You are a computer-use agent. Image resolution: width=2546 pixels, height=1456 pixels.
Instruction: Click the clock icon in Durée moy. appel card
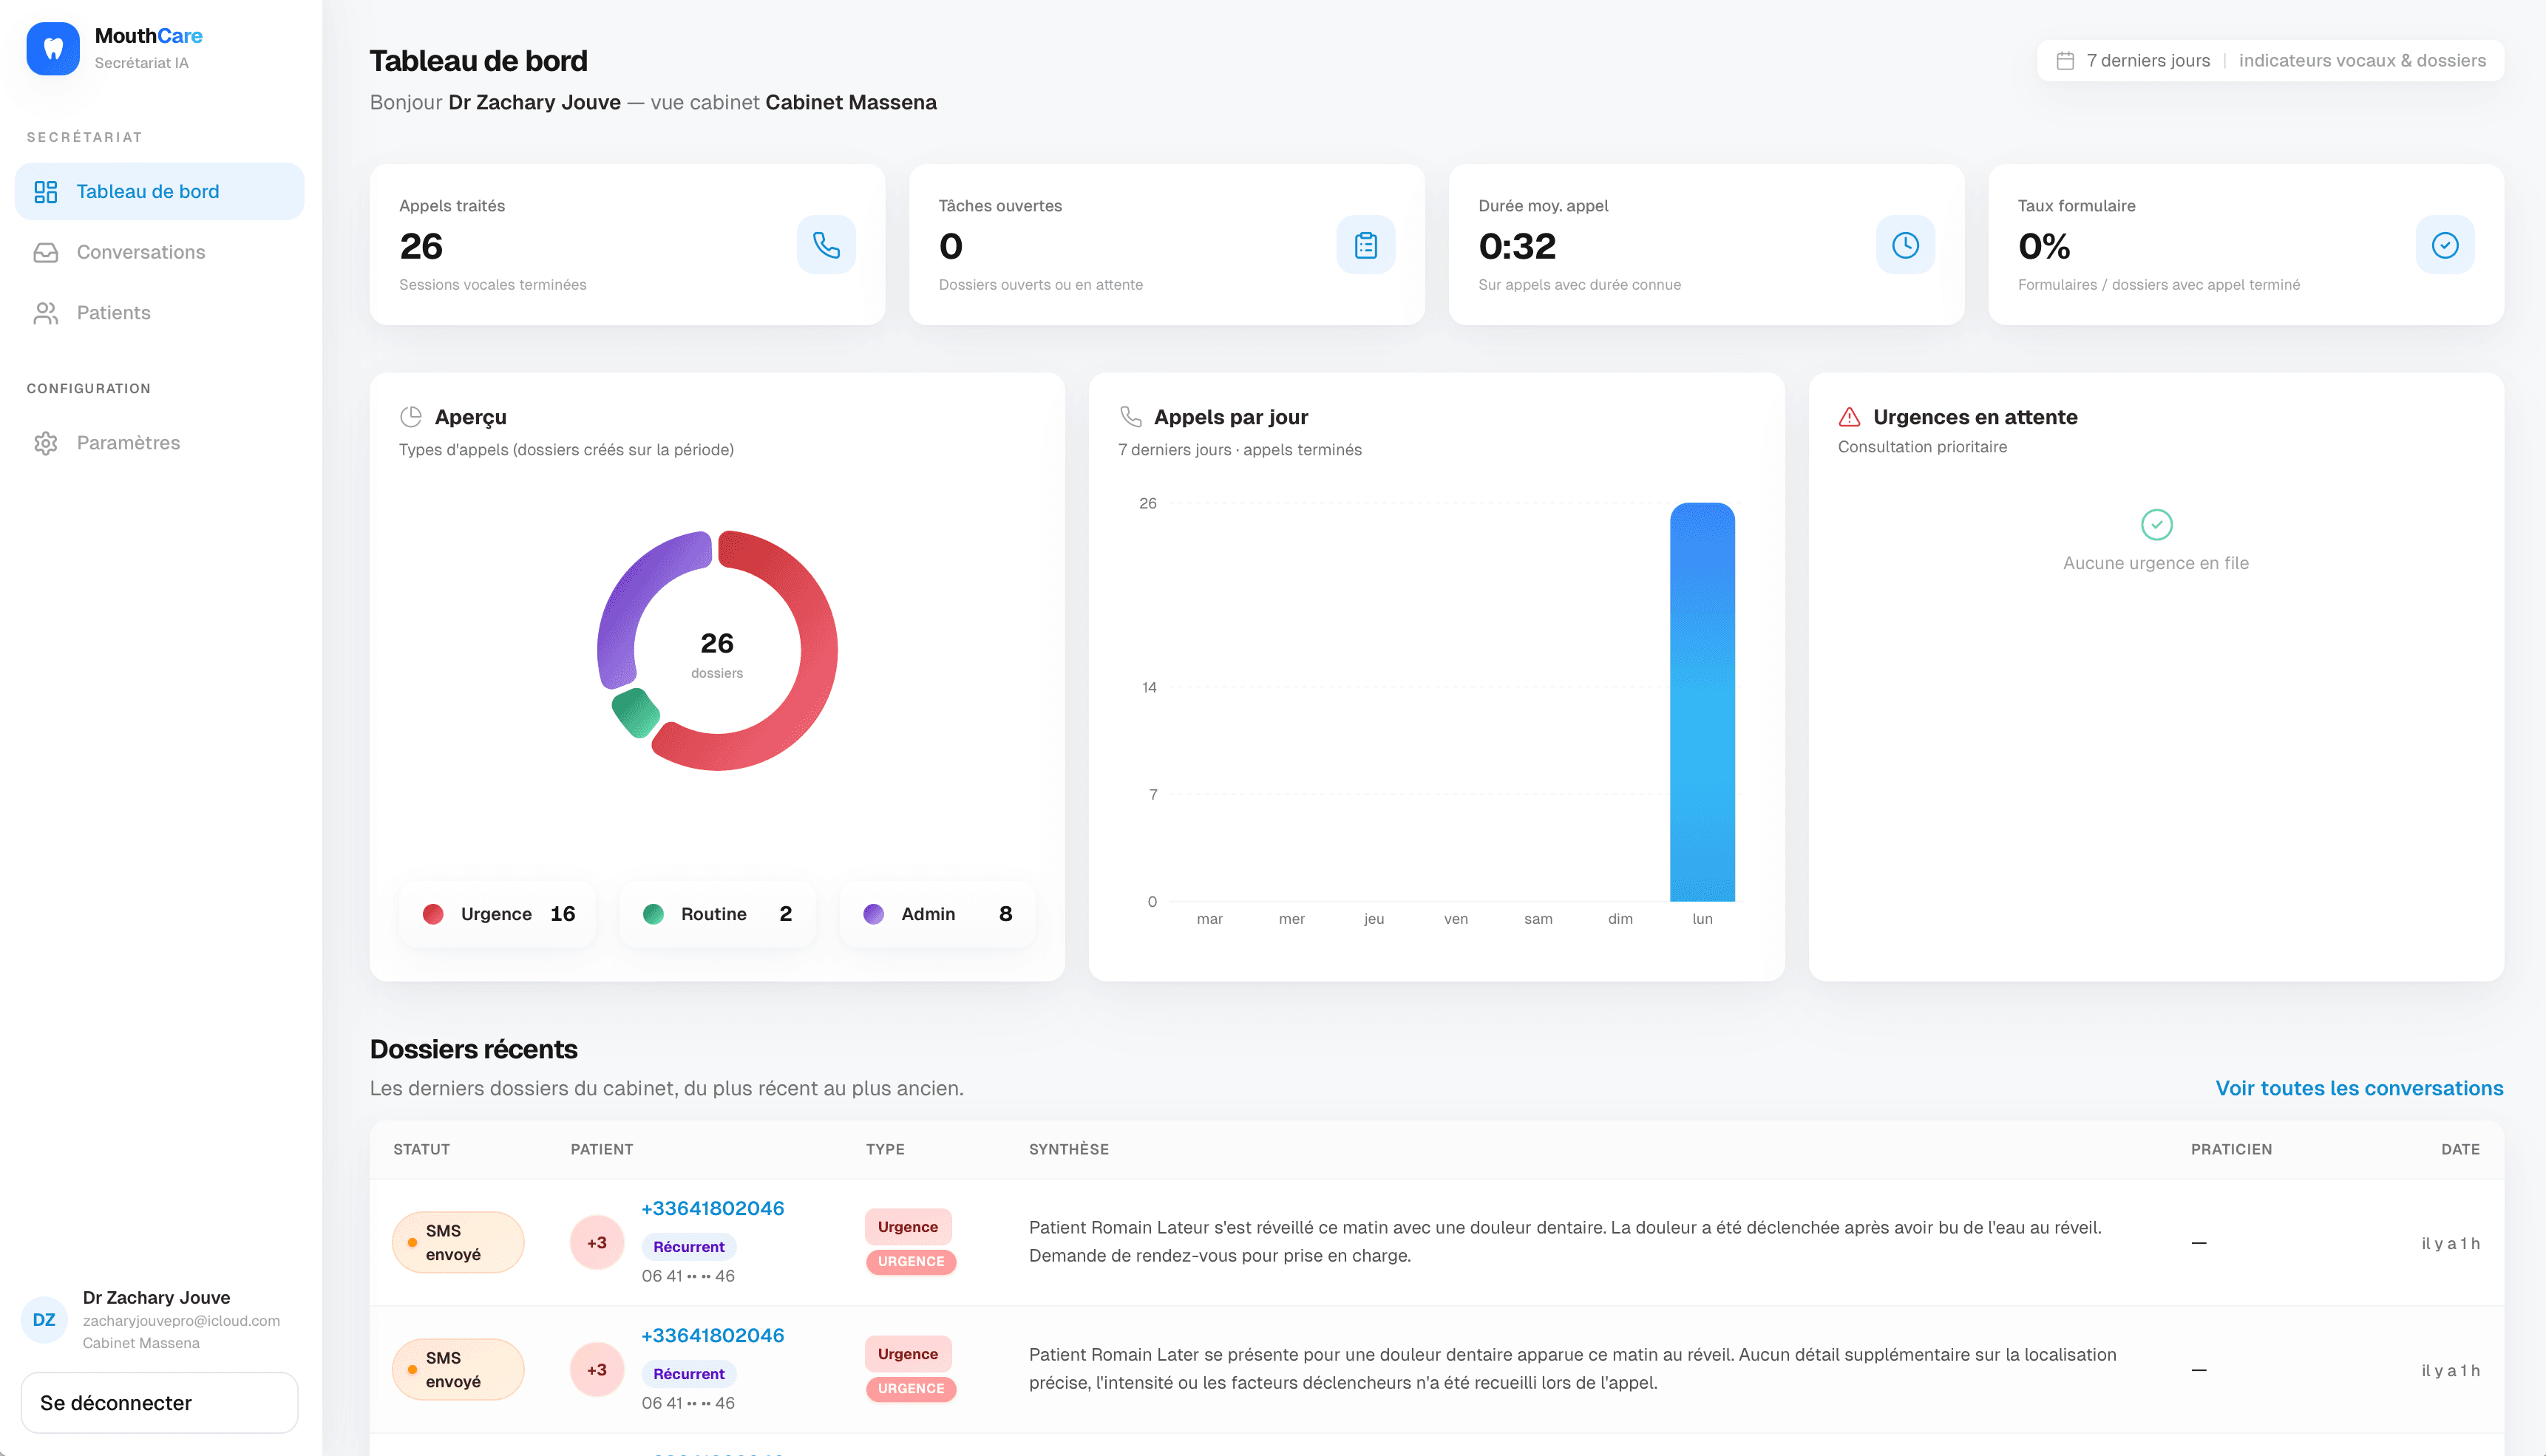pos(1906,245)
